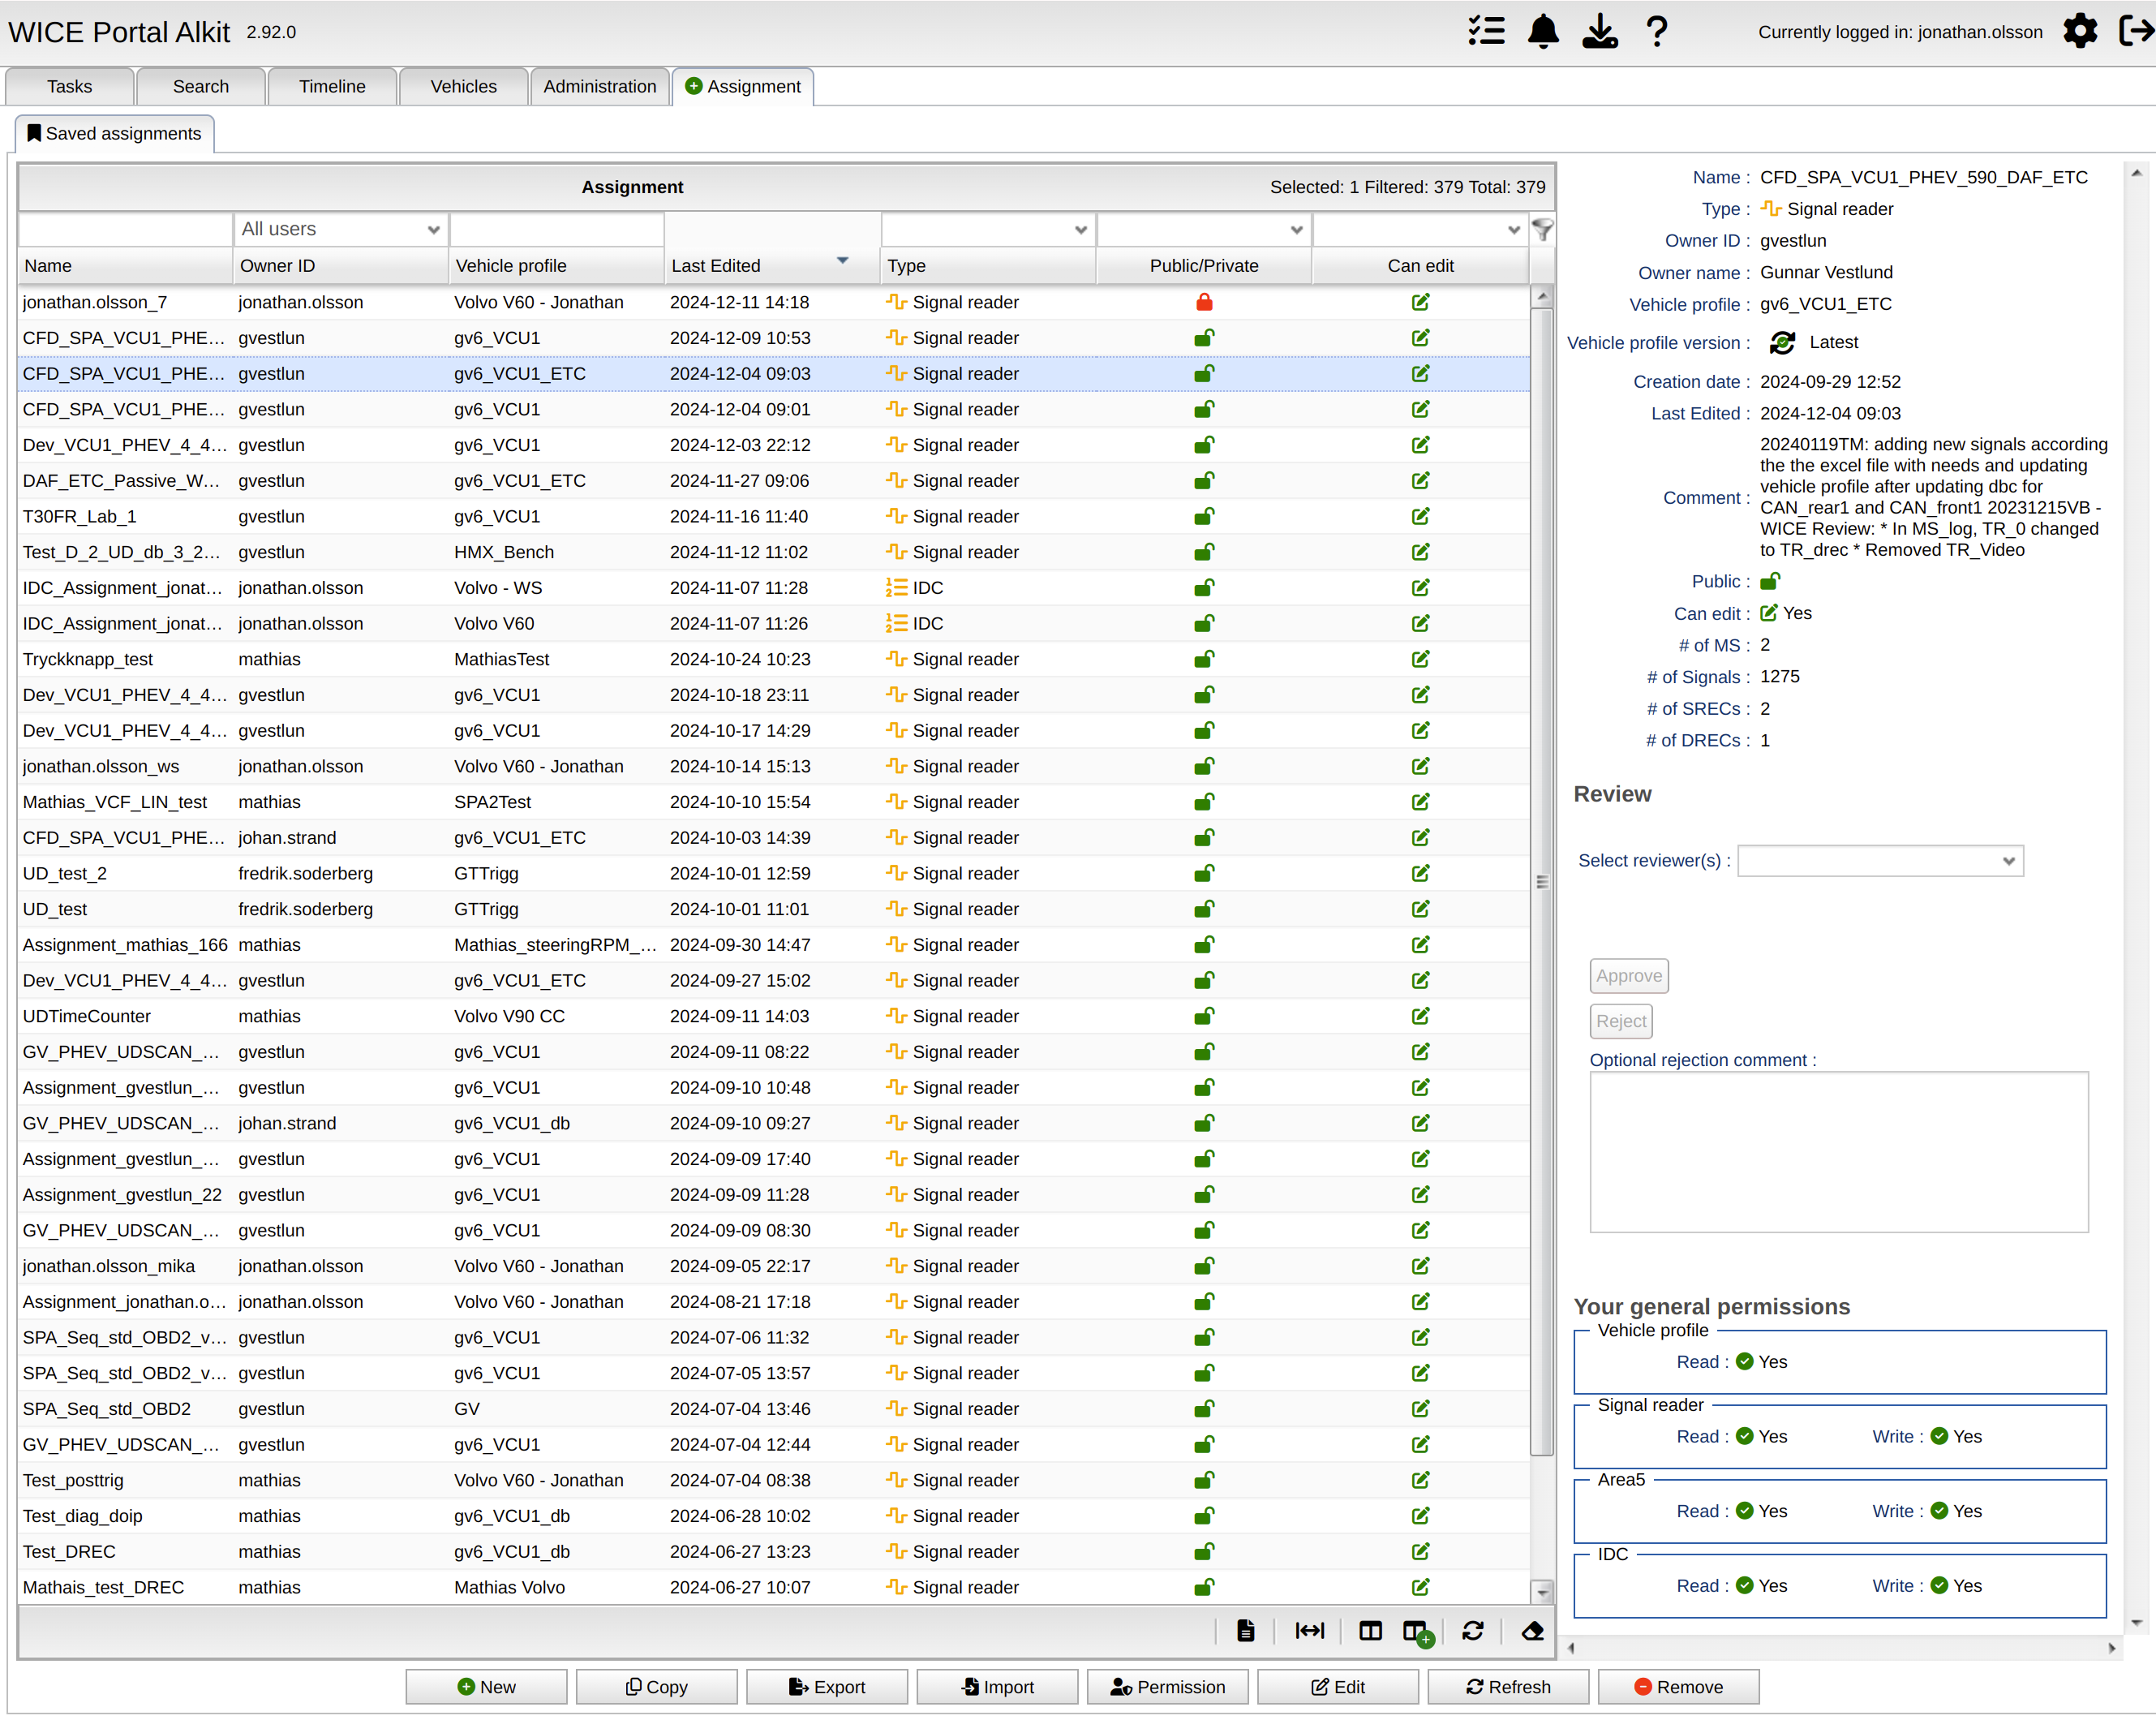The height and width of the screenshot is (1720, 2156).
Task: Click the fit column width arrows icon
Action: point(1309,1631)
